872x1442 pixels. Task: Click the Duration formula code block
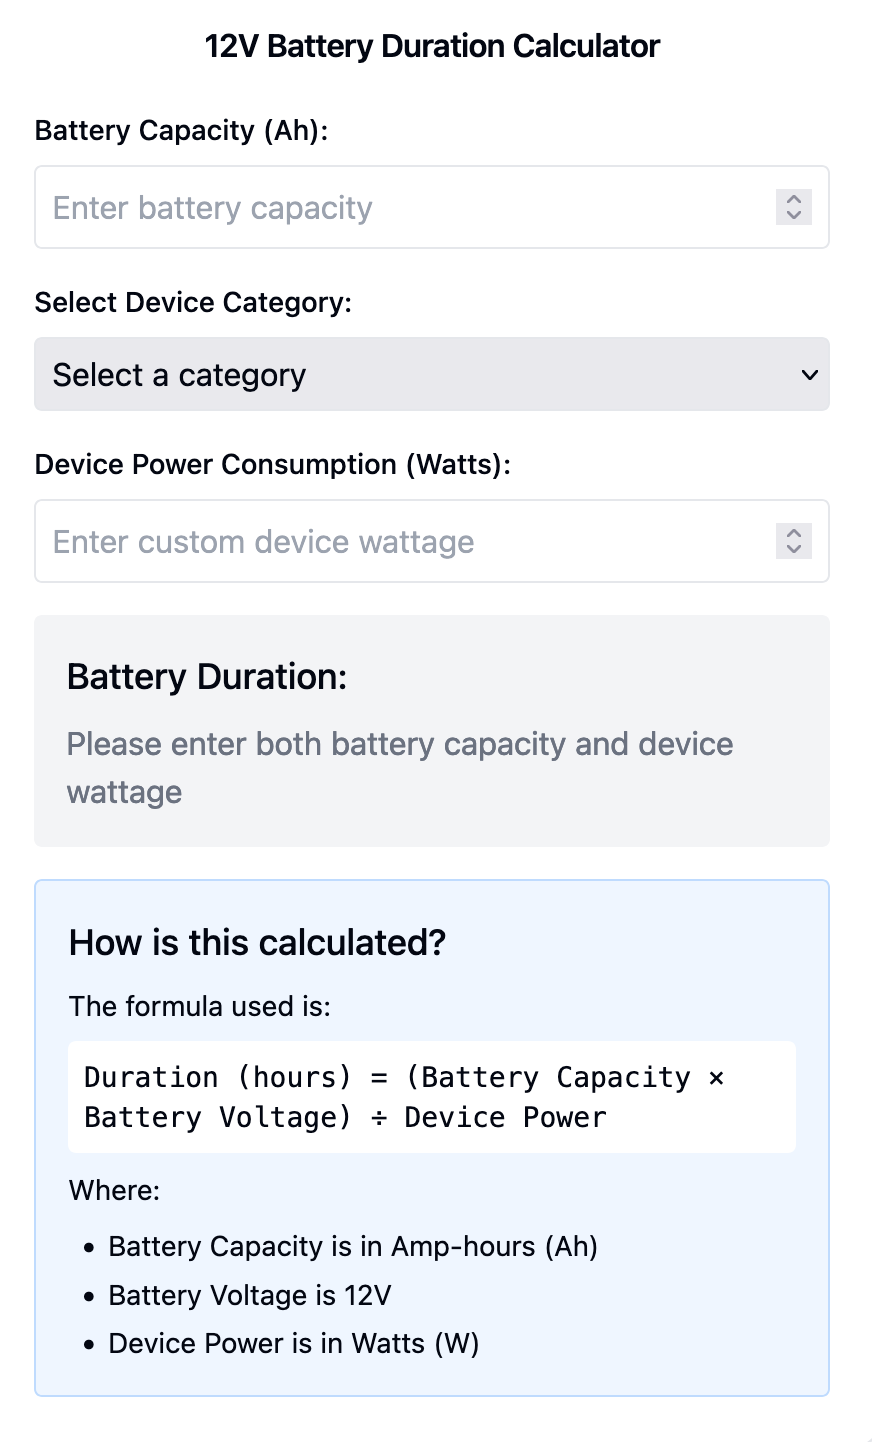coord(431,1097)
